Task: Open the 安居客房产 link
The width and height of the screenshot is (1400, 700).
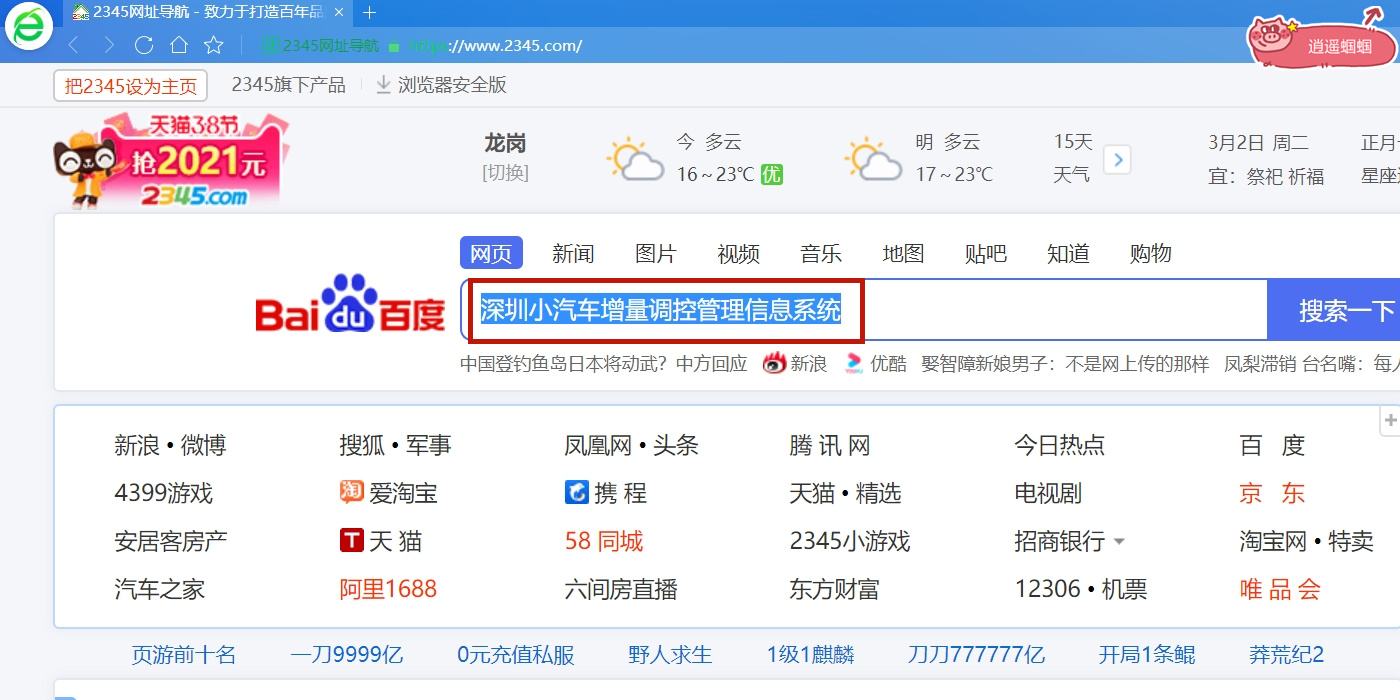Action: 171,542
